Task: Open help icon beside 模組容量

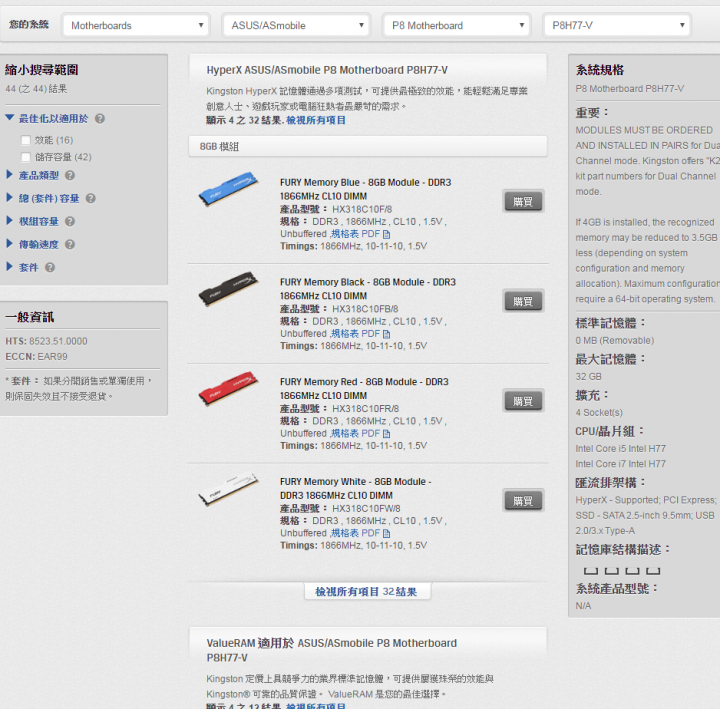Action: (x=70, y=221)
